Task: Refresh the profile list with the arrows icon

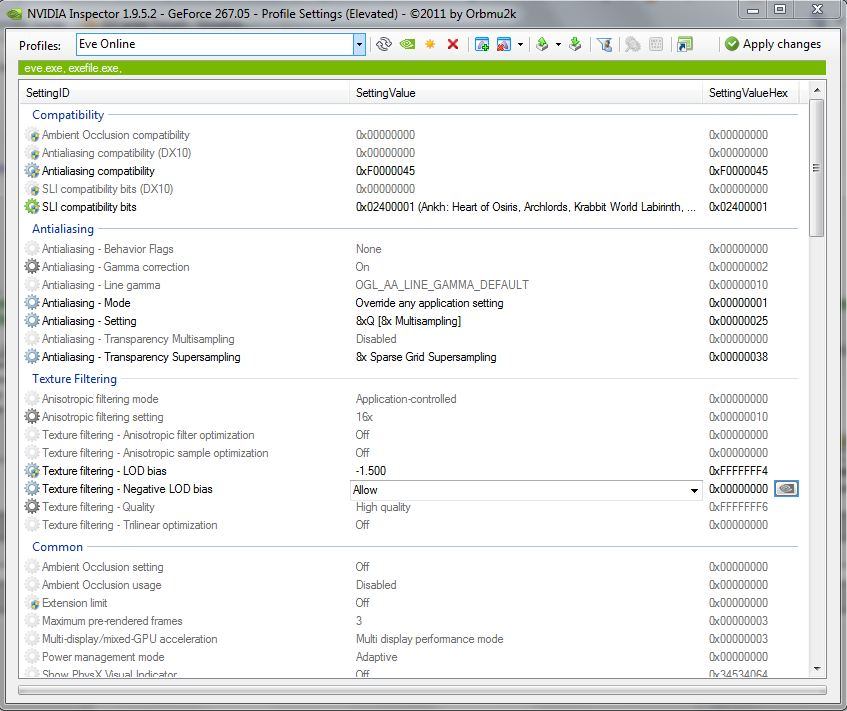Action: [x=384, y=44]
